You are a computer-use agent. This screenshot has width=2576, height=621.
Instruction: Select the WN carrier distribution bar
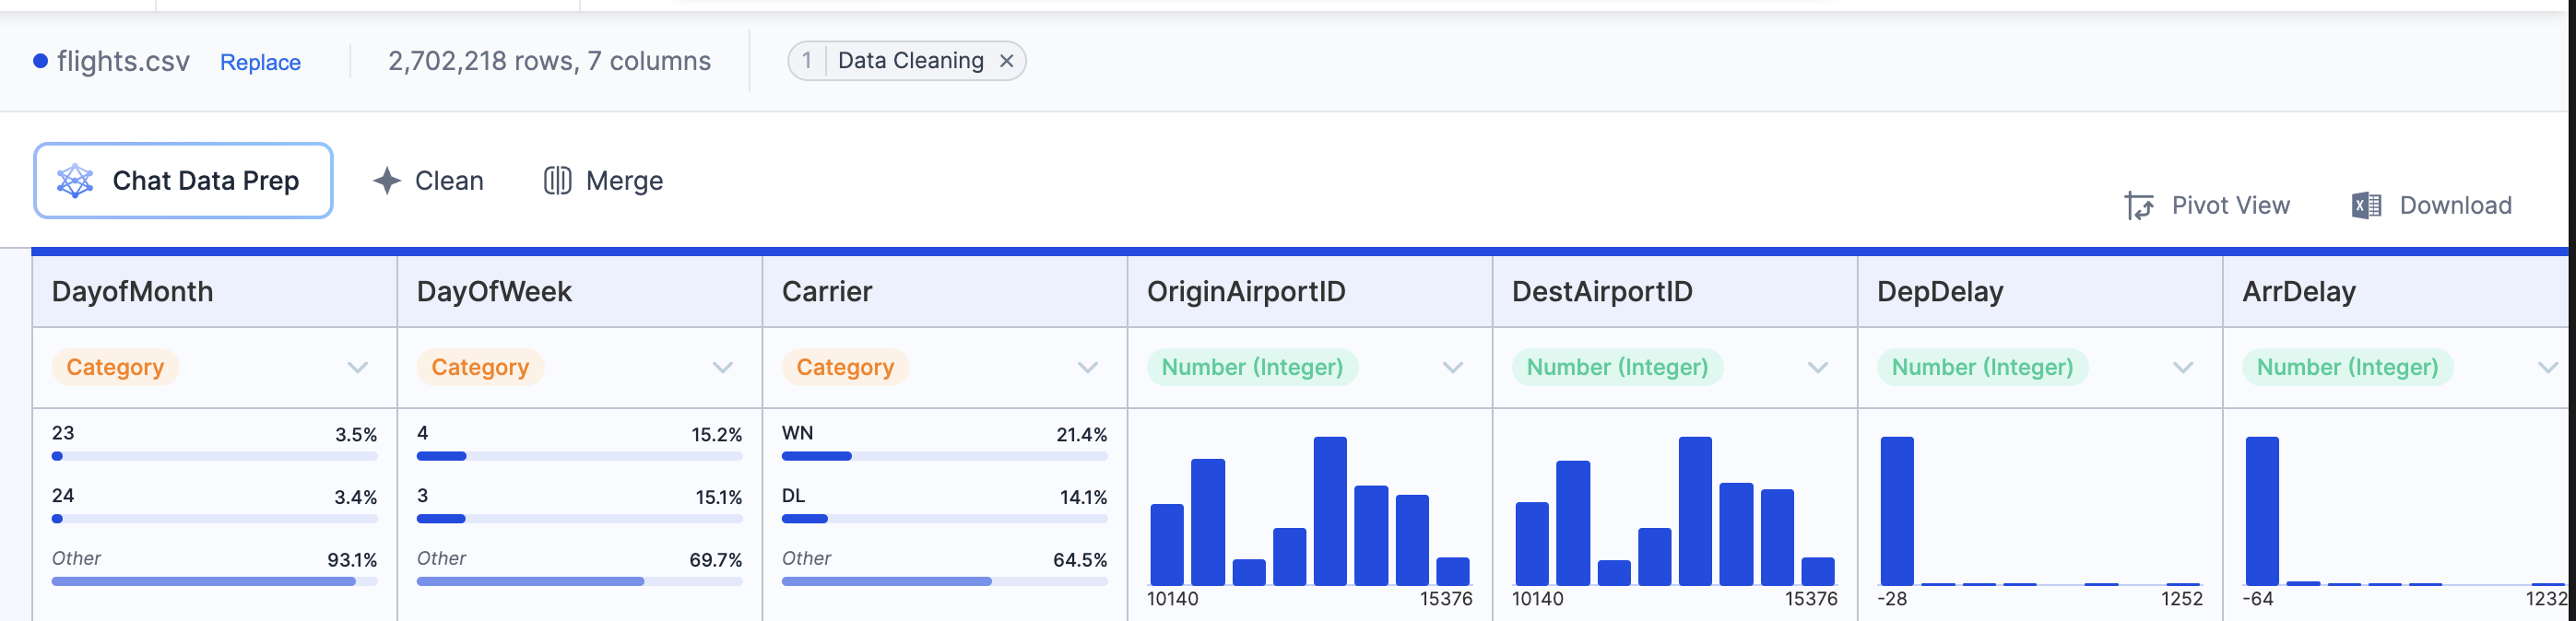coord(816,456)
